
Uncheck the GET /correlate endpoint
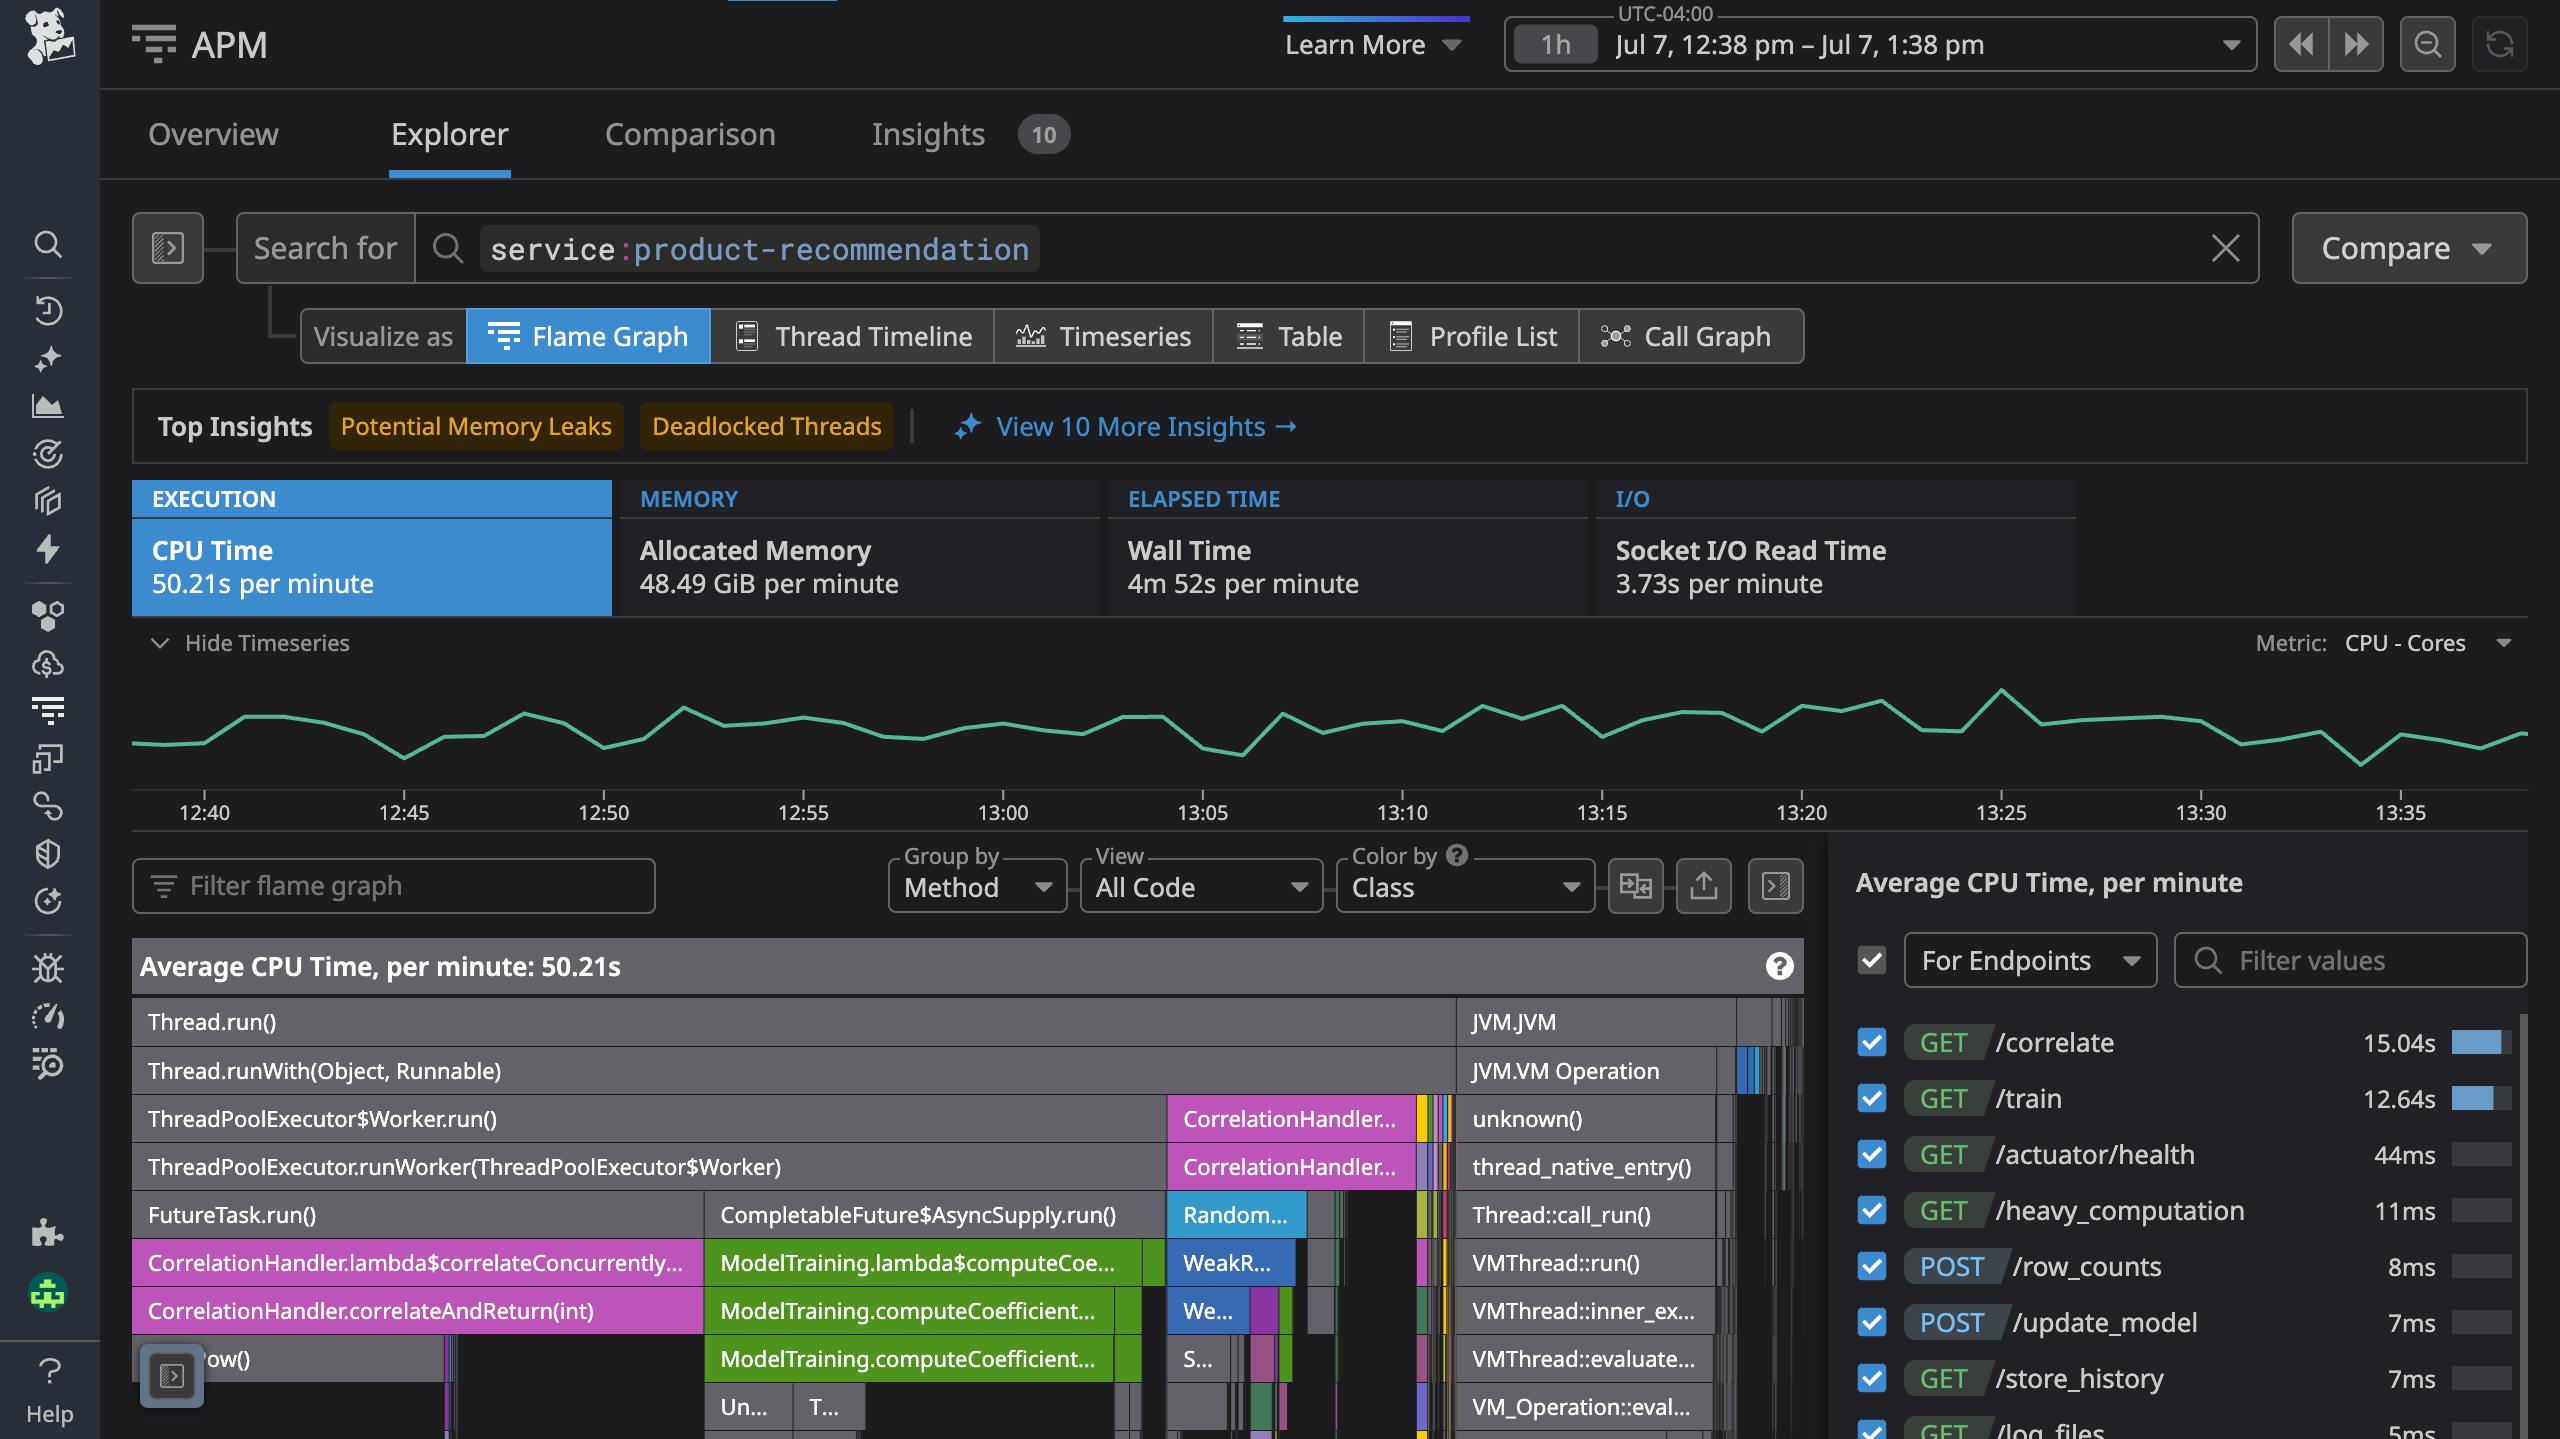[x=1872, y=1042]
